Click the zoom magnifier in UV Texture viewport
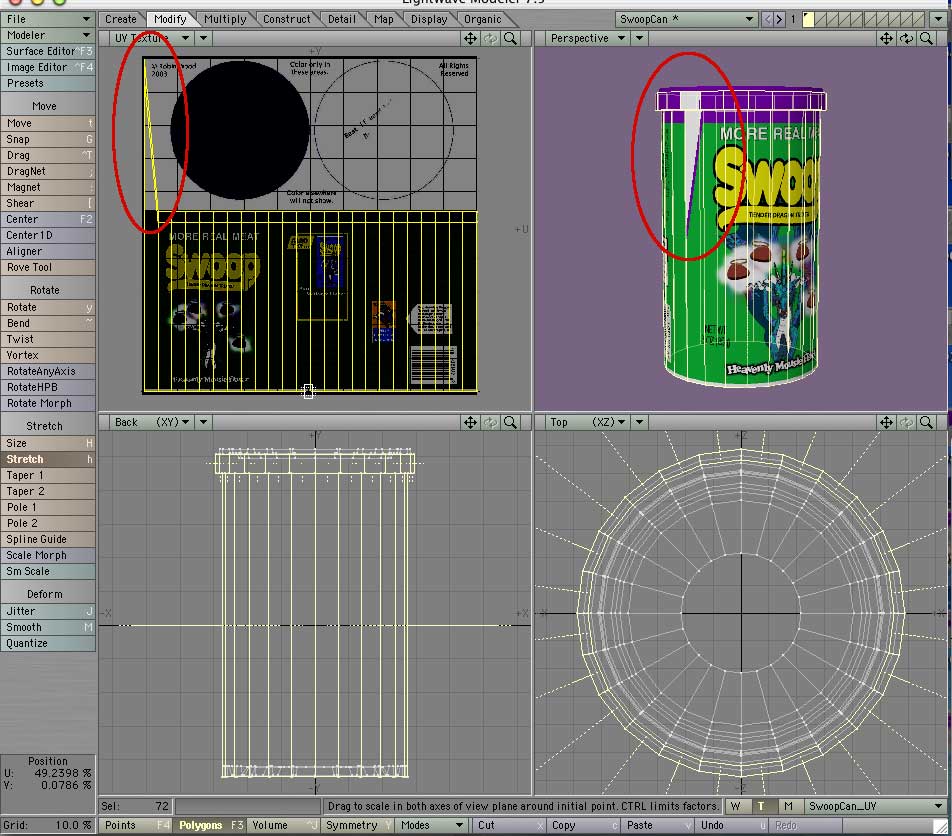952x836 pixels. (x=511, y=38)
